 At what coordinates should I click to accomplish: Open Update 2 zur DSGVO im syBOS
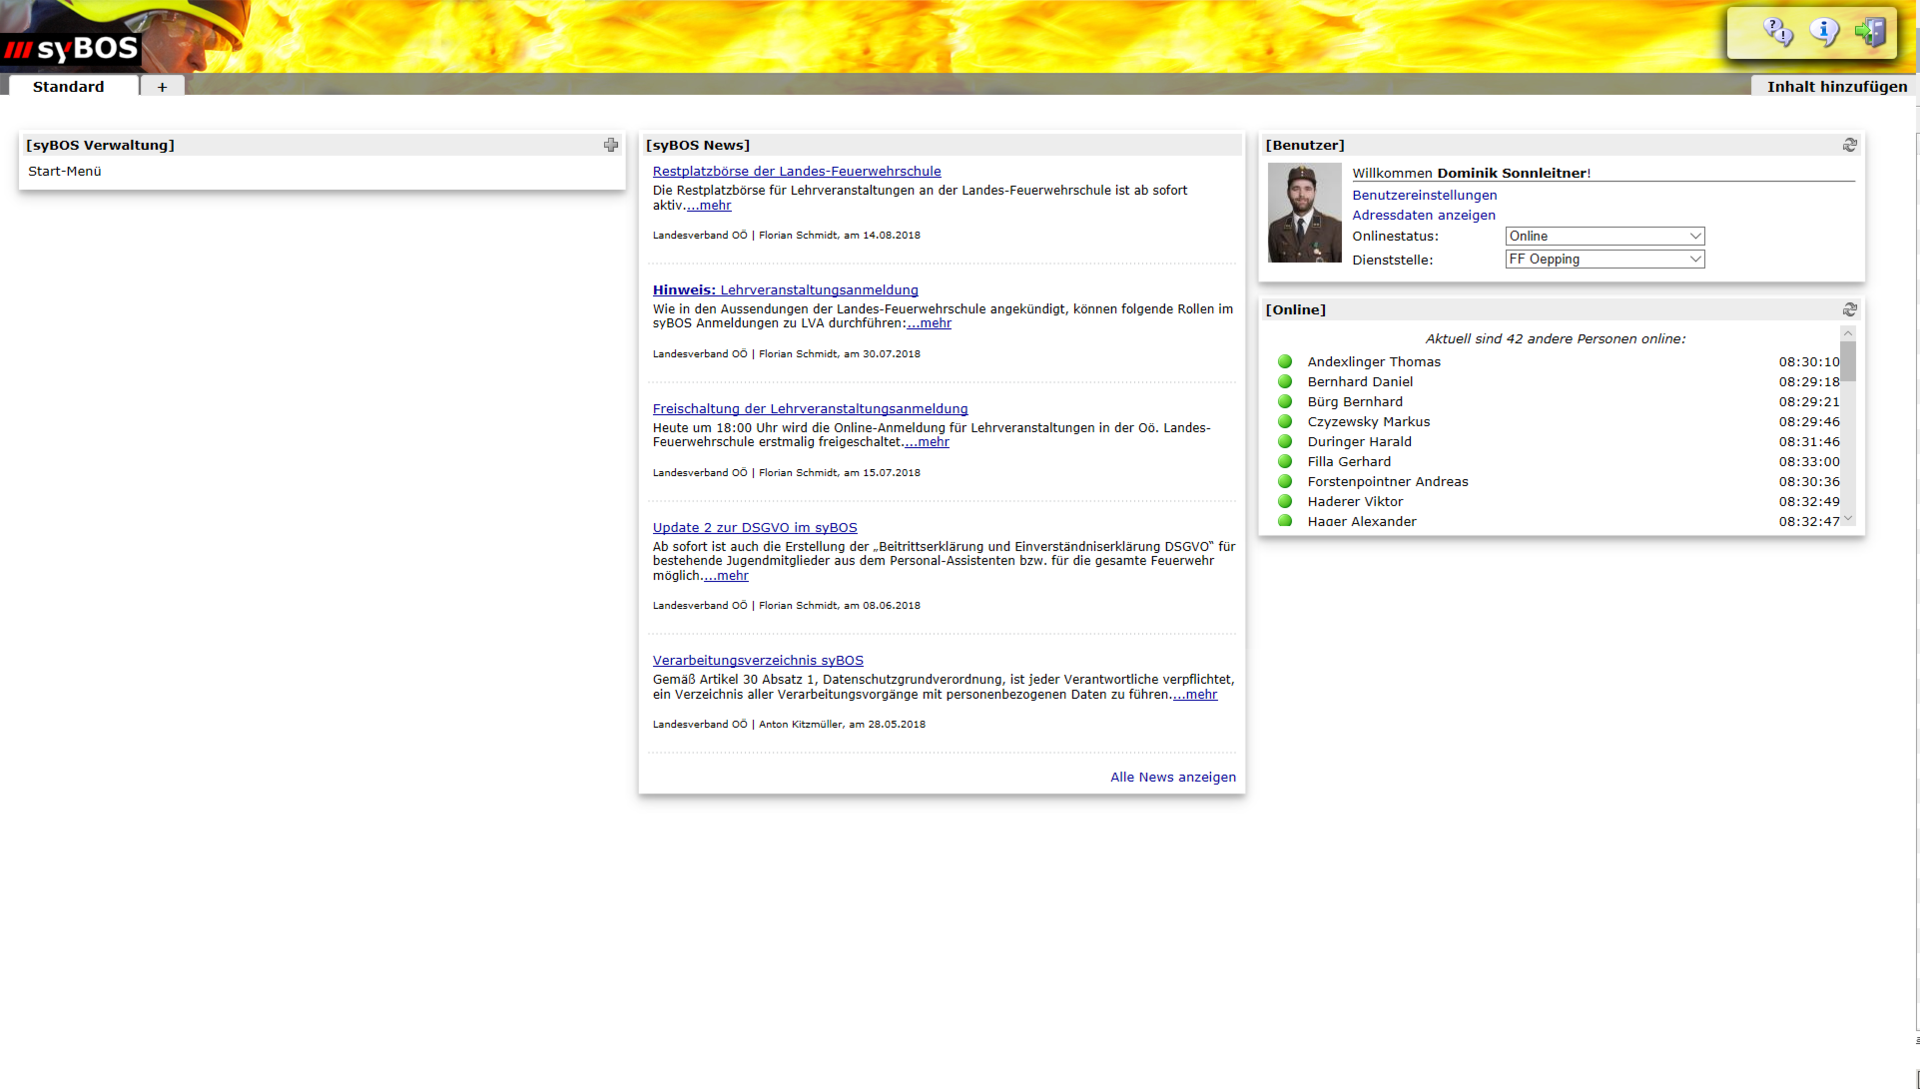tap(755, 528)
